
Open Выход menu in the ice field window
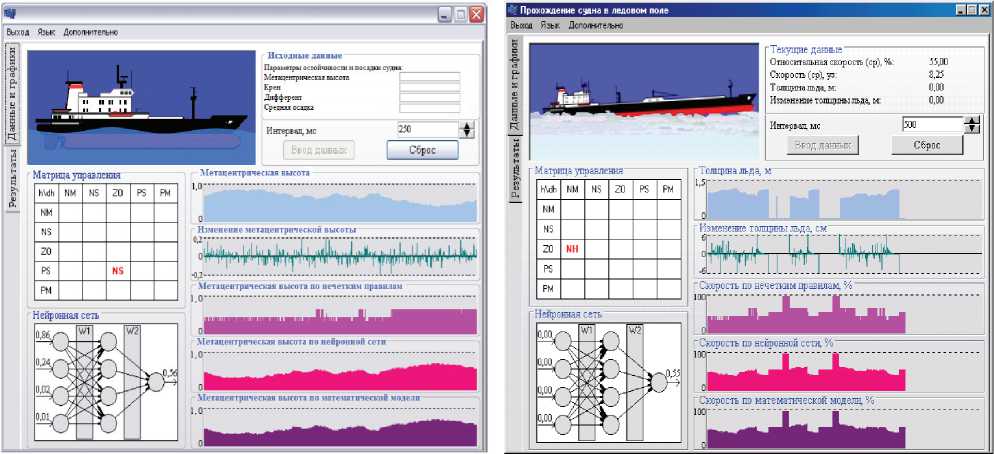tap(521, 23)
